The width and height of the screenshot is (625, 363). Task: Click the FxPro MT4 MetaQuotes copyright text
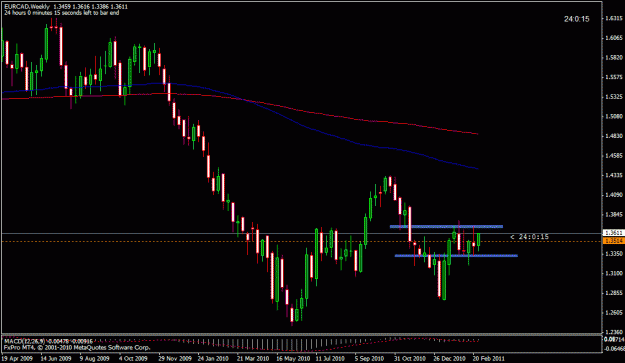pos(77,347)
